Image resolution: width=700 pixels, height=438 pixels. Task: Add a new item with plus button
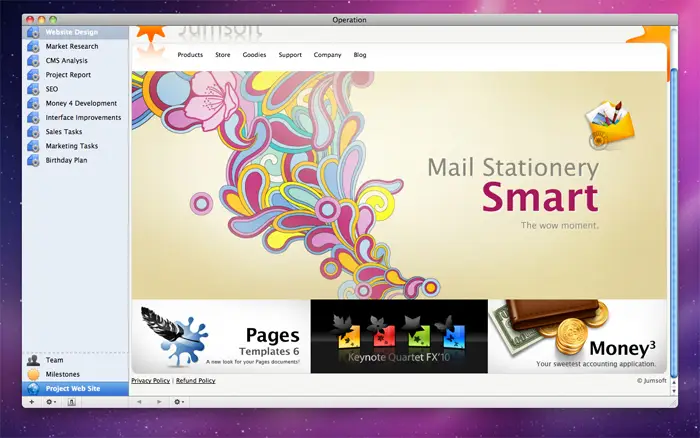[x=31, y=402]
